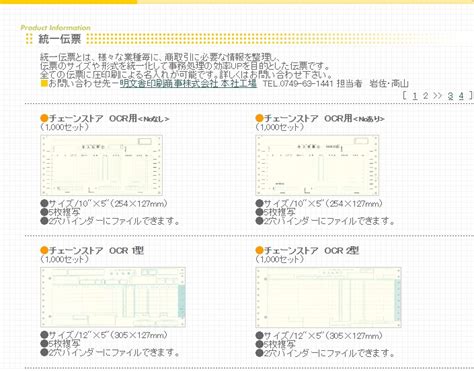This screenshot has width=474, height=371.
Task: Open the 明文舎印刷商事株式会社 本社工場 link
Action: click(188, 83)
